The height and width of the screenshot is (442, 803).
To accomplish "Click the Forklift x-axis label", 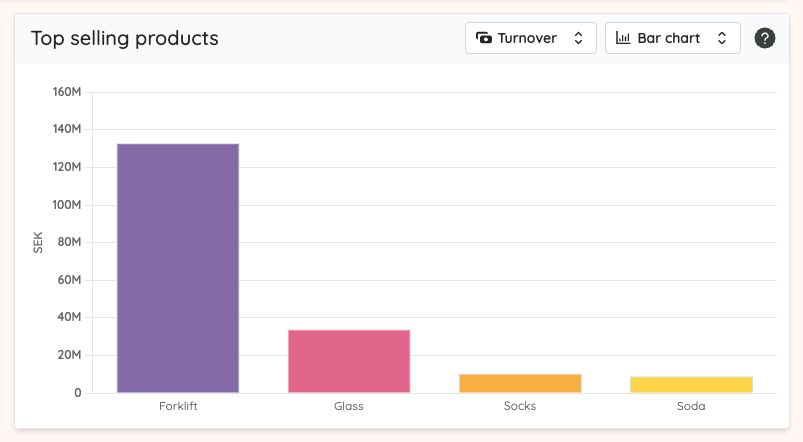I will coord(178,406).
